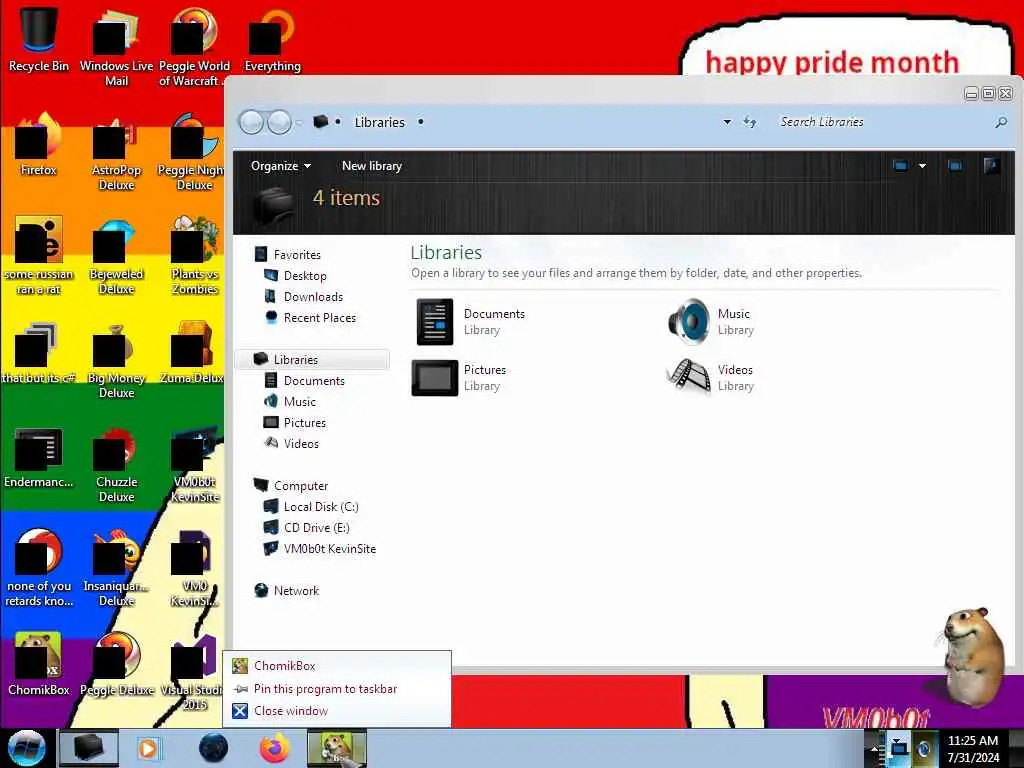Open ChomikBox desktop shortcut
Image resolution: width=1024 pixels, height=768 pixels.
point(39,664)
